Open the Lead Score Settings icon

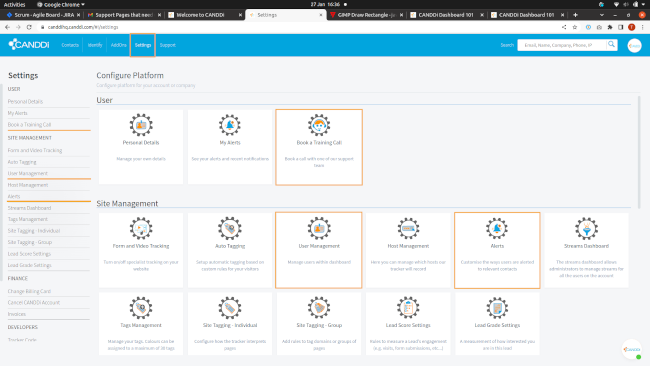point(408,308)
